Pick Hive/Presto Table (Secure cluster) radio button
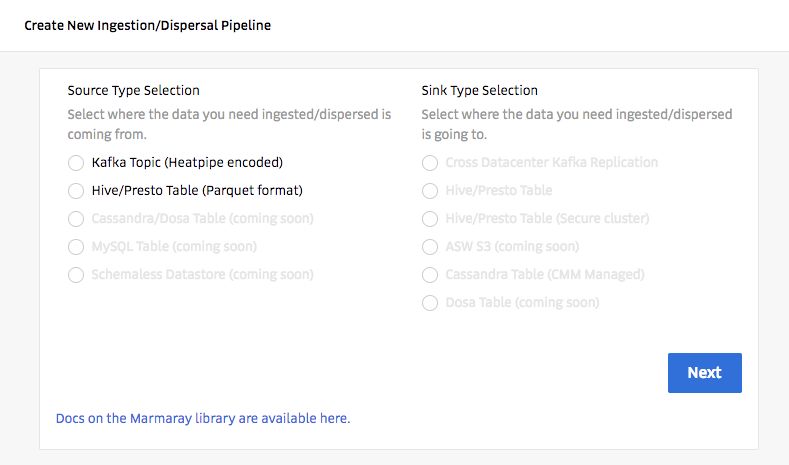789x465 pixels. click(x=430, y=219)
